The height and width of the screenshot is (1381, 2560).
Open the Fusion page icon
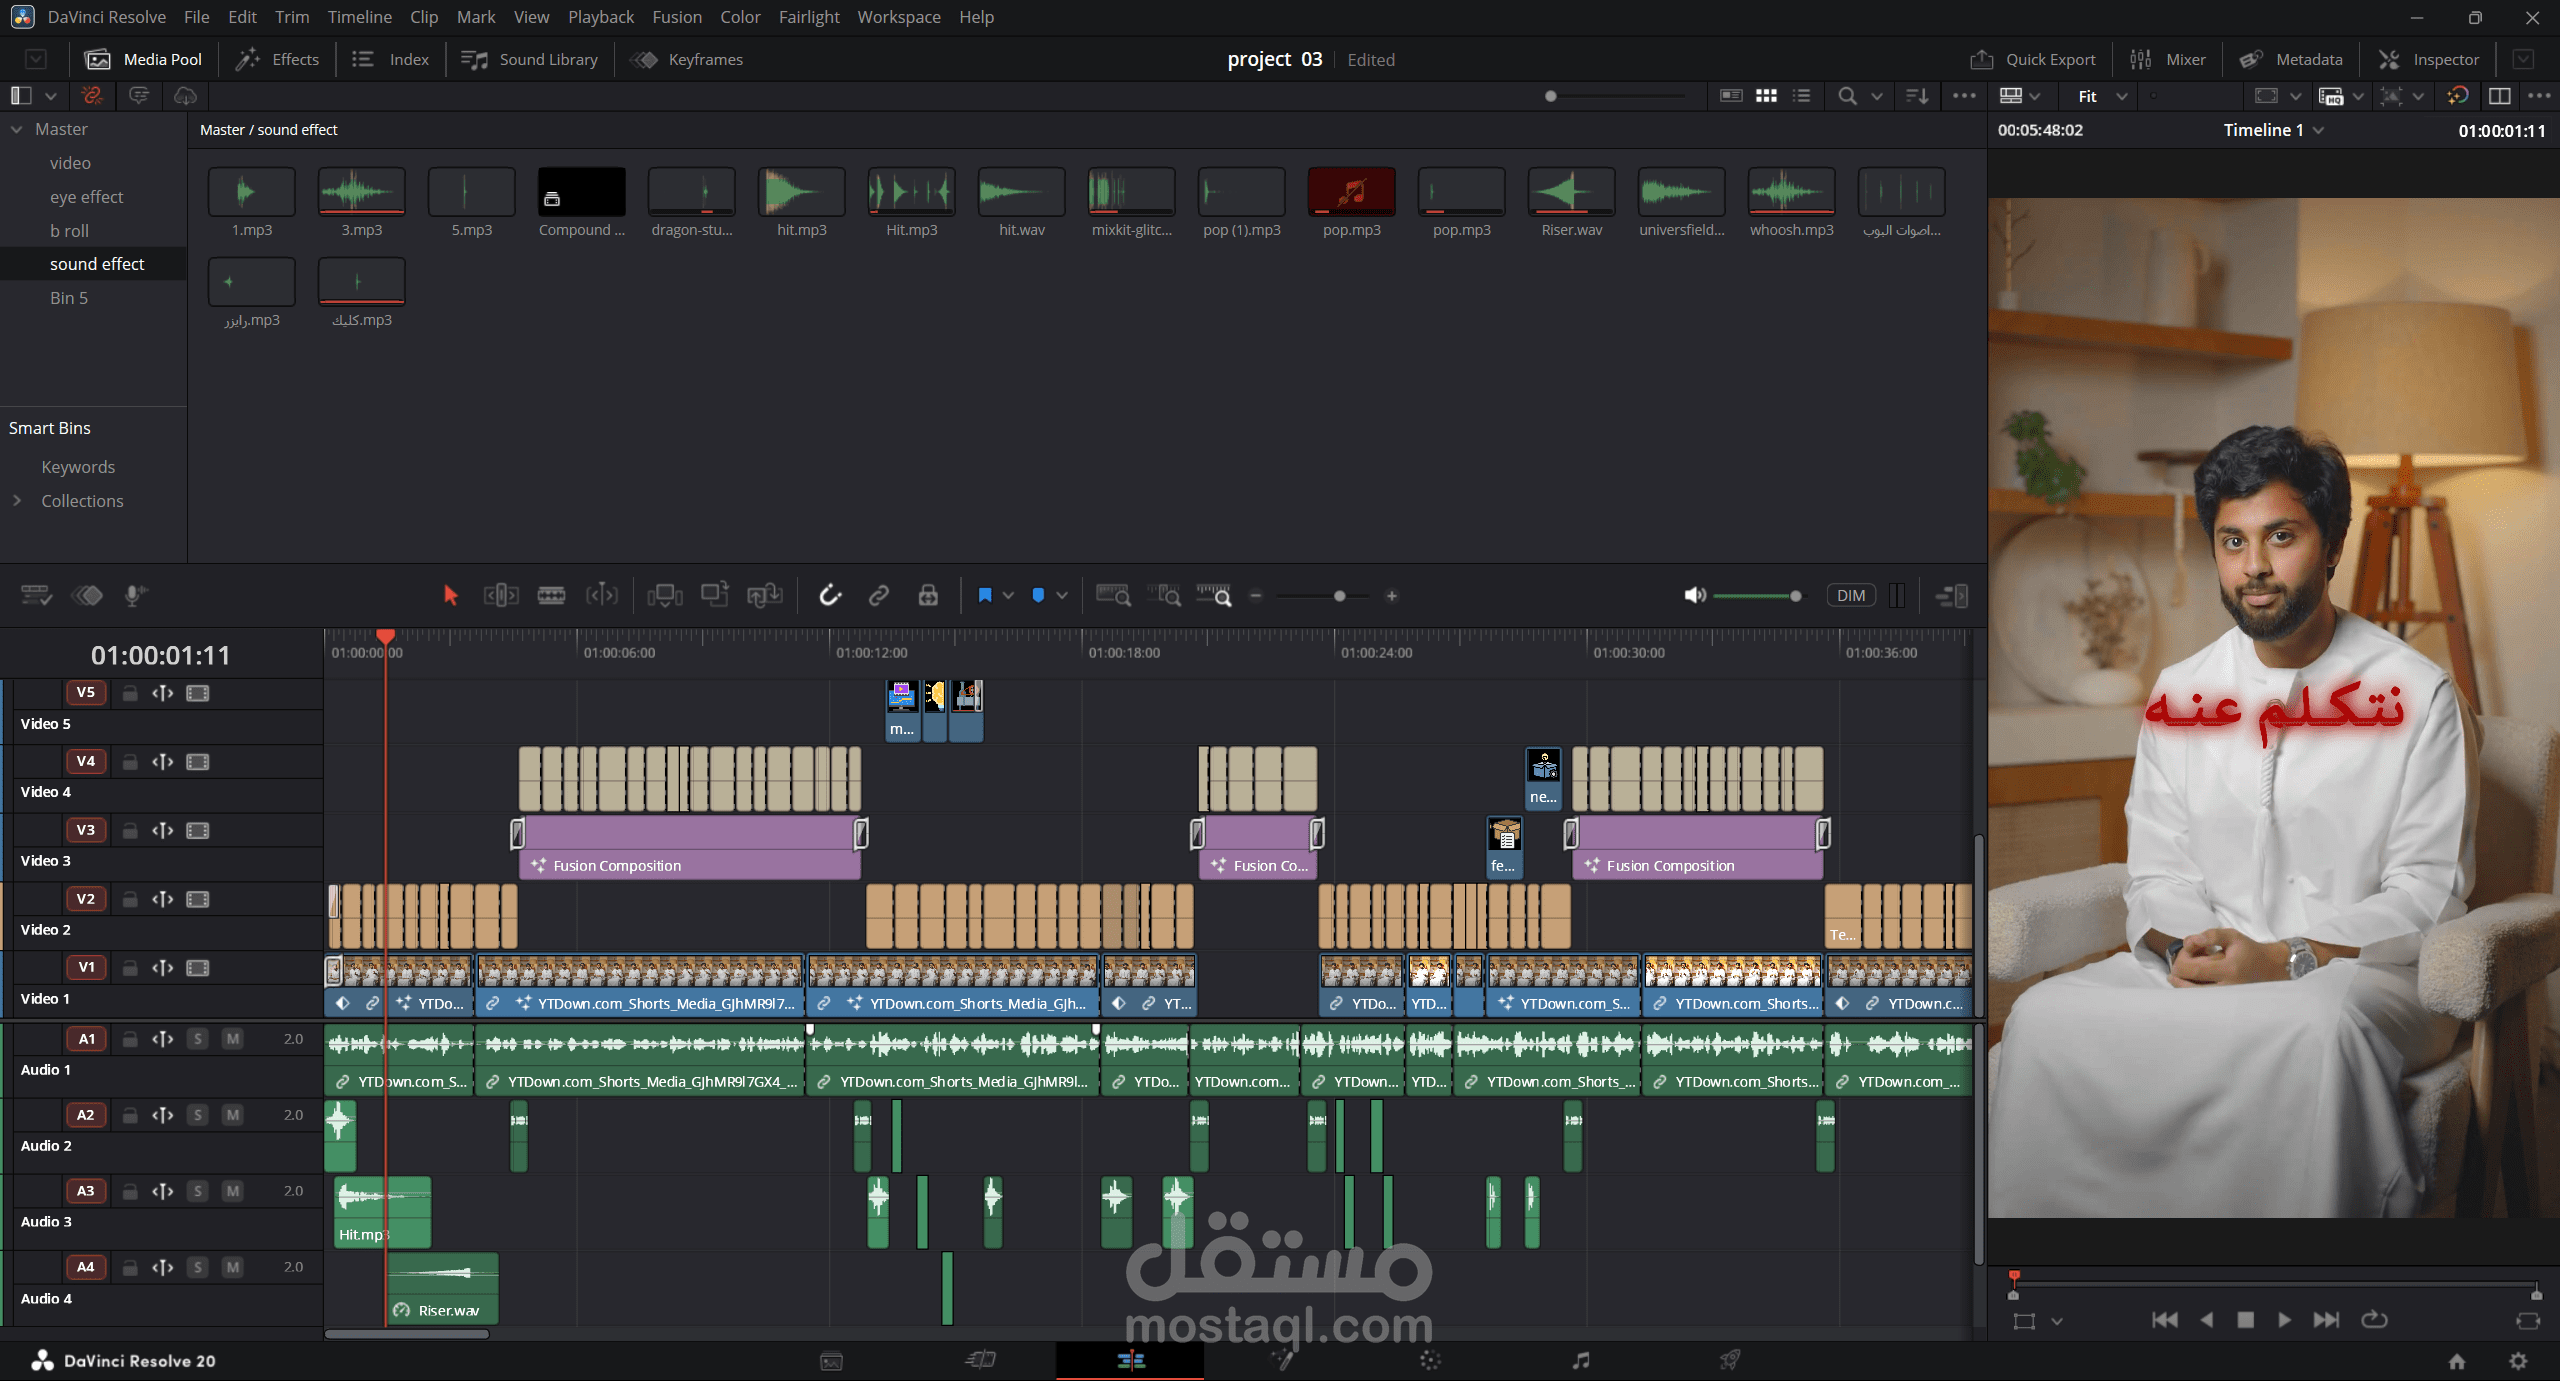[1281, 1360]
